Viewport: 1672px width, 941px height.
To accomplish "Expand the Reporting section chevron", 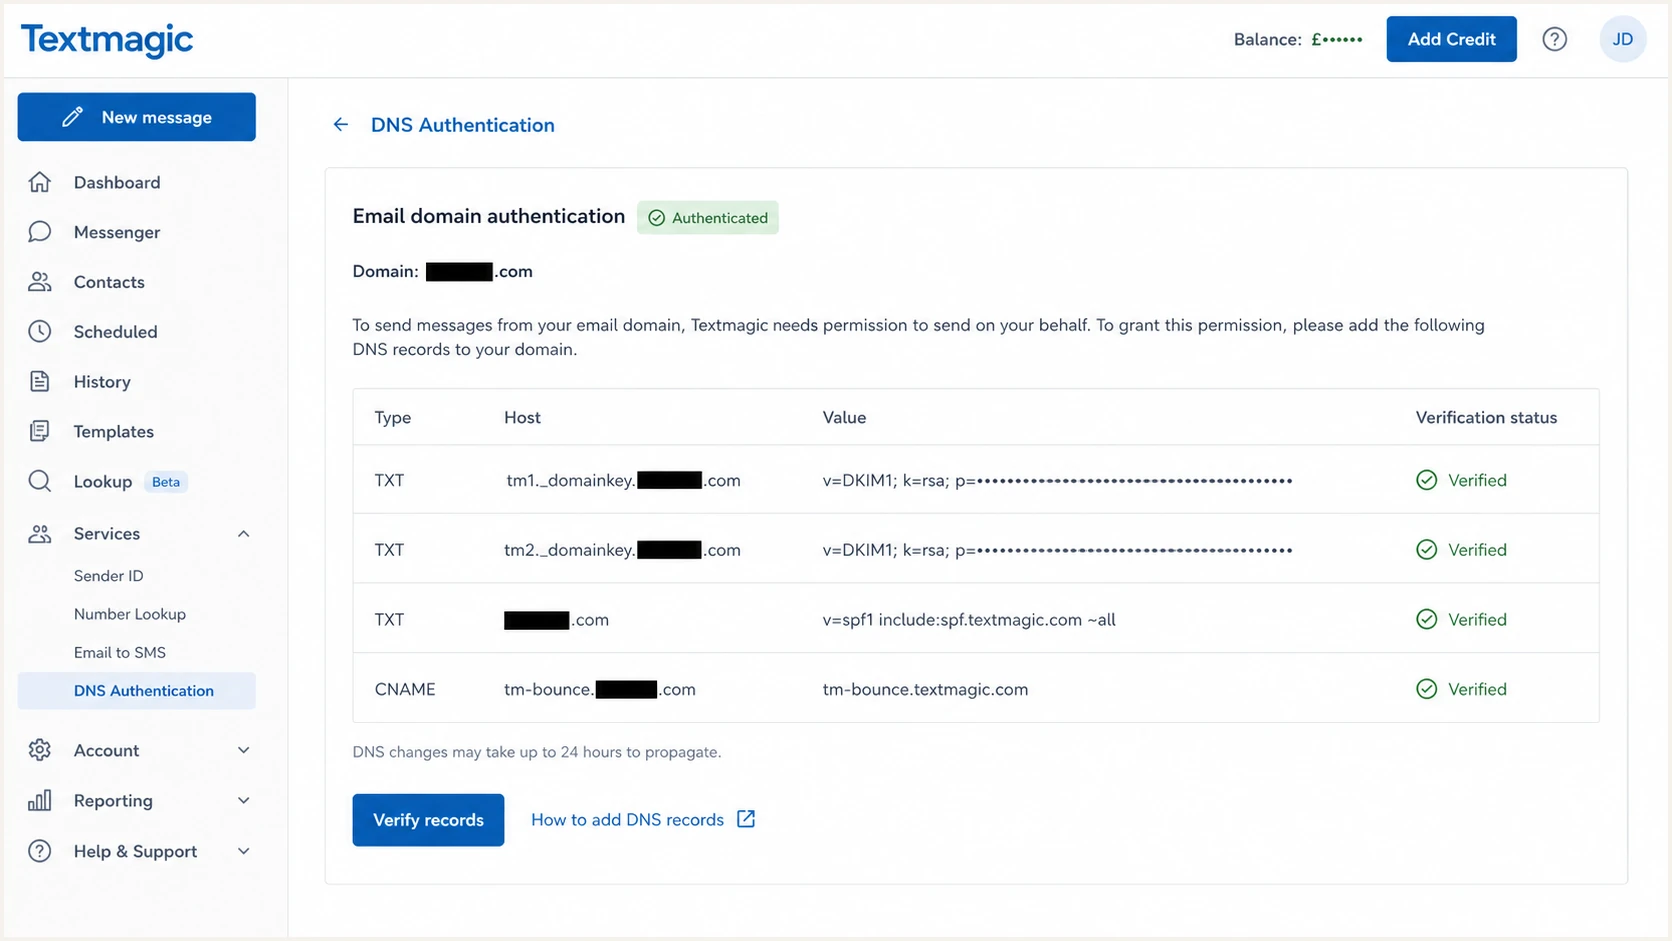I will [x=243, y=800].
